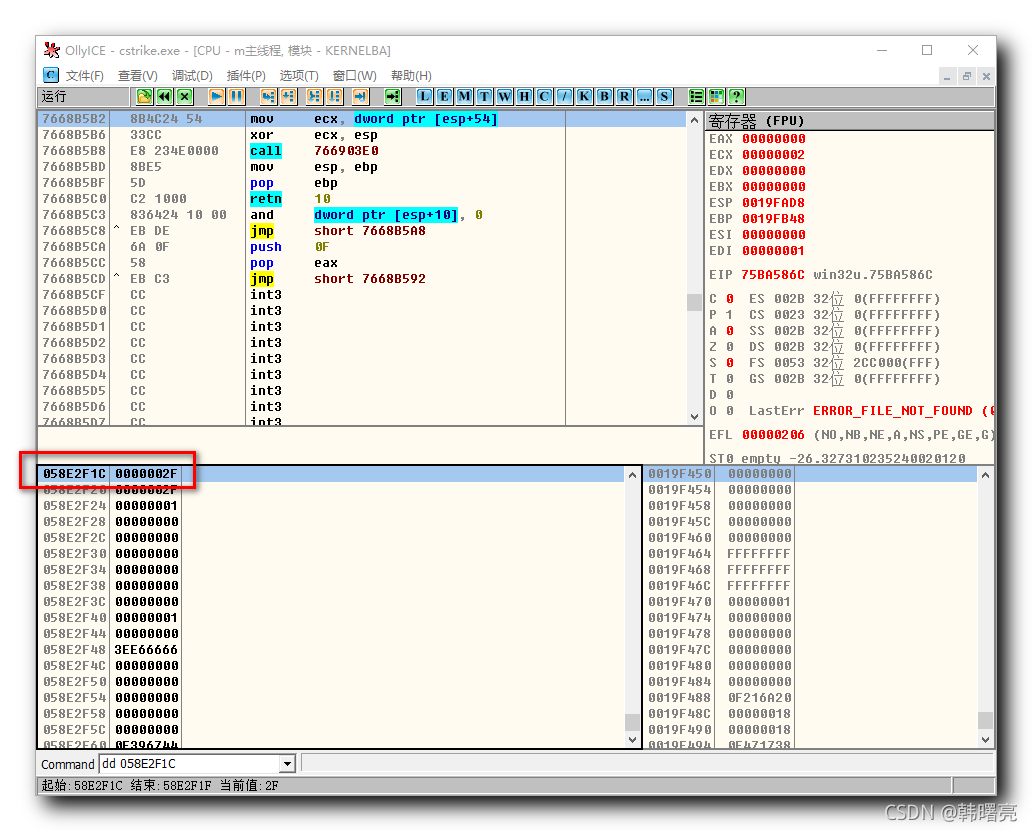
Task: Click the dump pane scroll up arrow
Action: pos(632,475)
